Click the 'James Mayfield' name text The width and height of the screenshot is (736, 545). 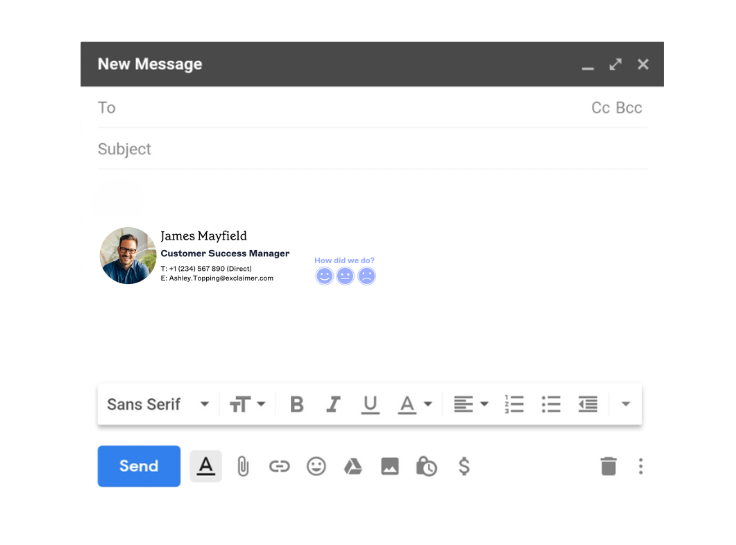[203, 236]
